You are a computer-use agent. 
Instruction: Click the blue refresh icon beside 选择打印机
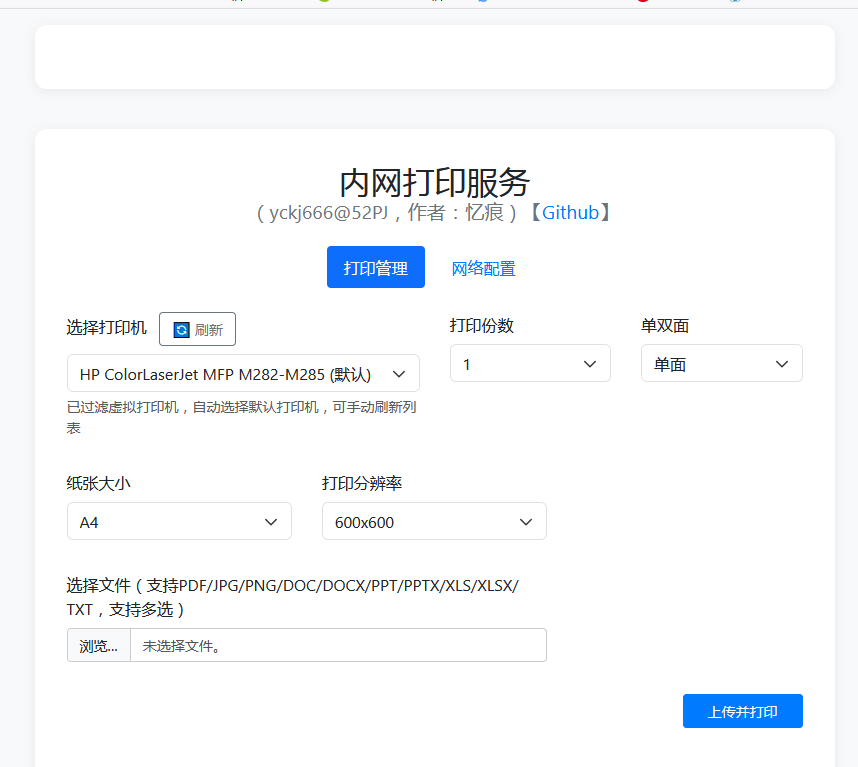point(181,330)
